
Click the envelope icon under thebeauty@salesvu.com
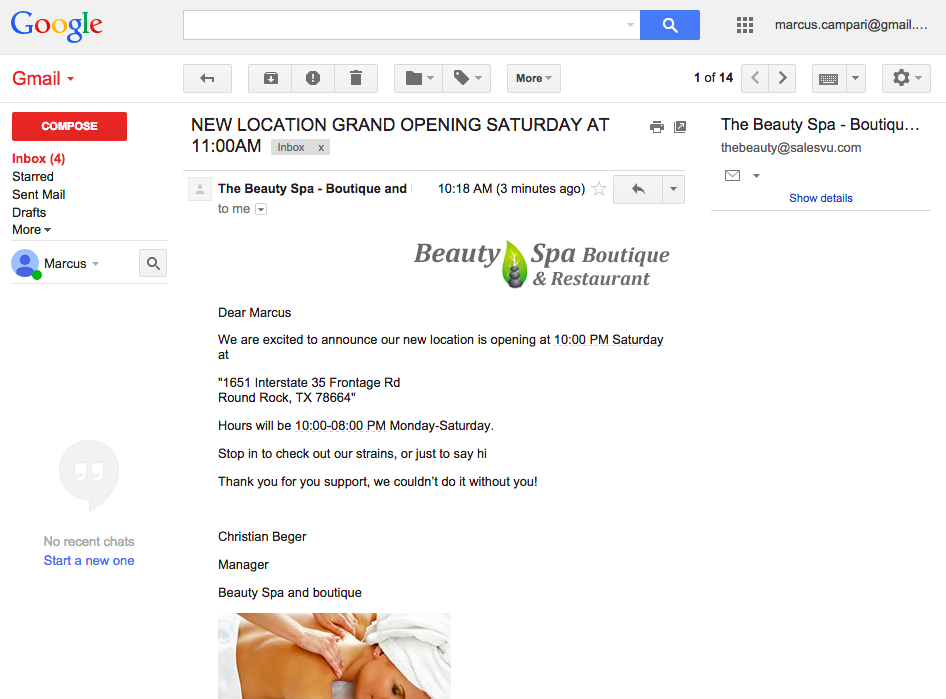tap(732, 176)
